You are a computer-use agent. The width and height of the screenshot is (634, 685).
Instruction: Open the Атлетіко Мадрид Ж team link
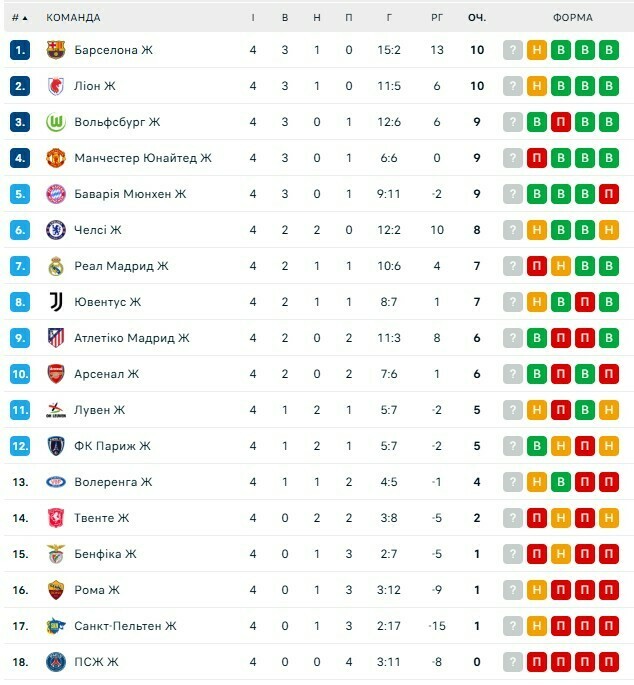pos(131,338)
